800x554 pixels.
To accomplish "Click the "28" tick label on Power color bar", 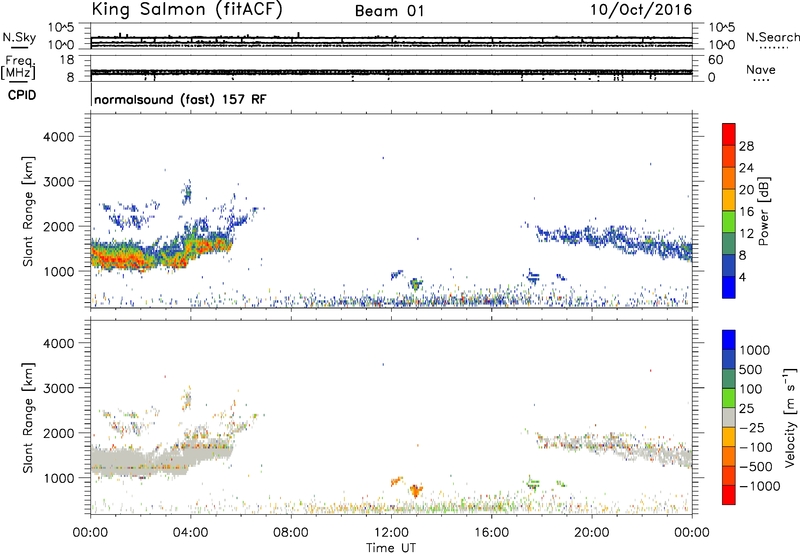I will (746, 146).
